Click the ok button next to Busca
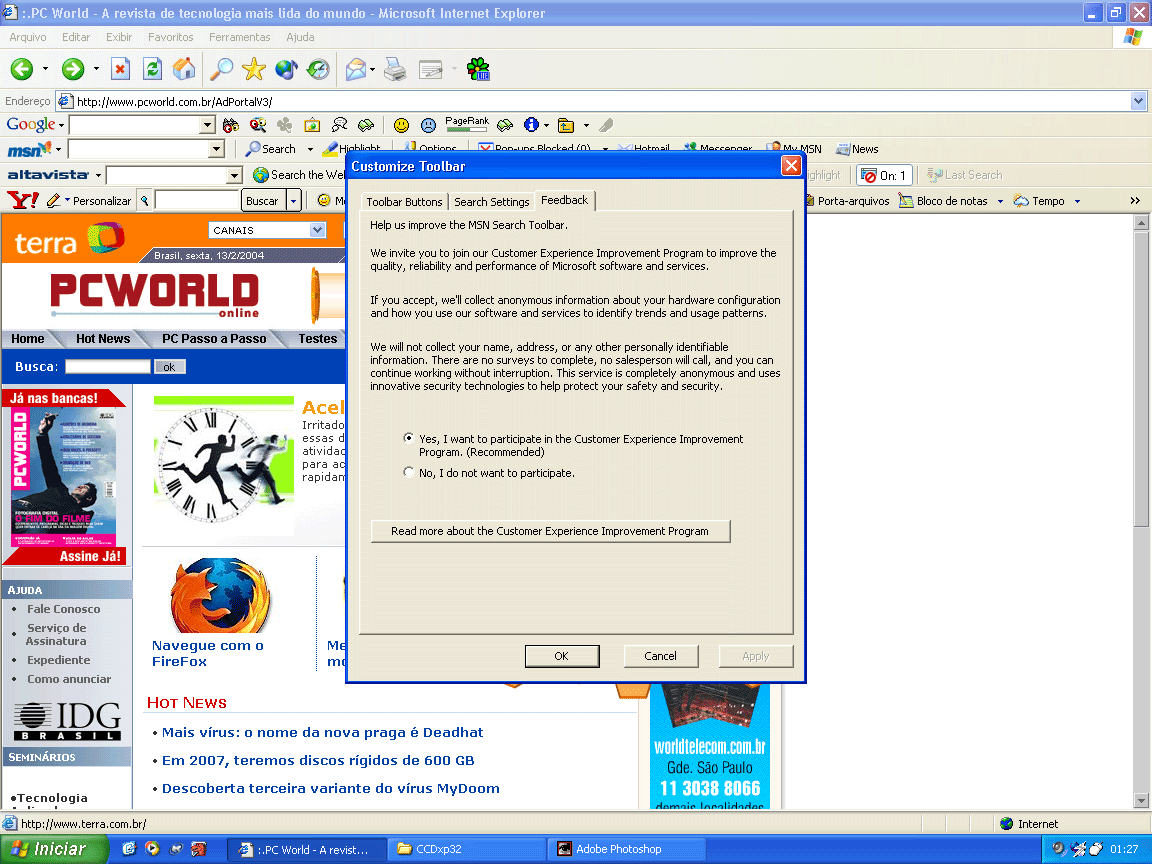 tap(170, 367)
